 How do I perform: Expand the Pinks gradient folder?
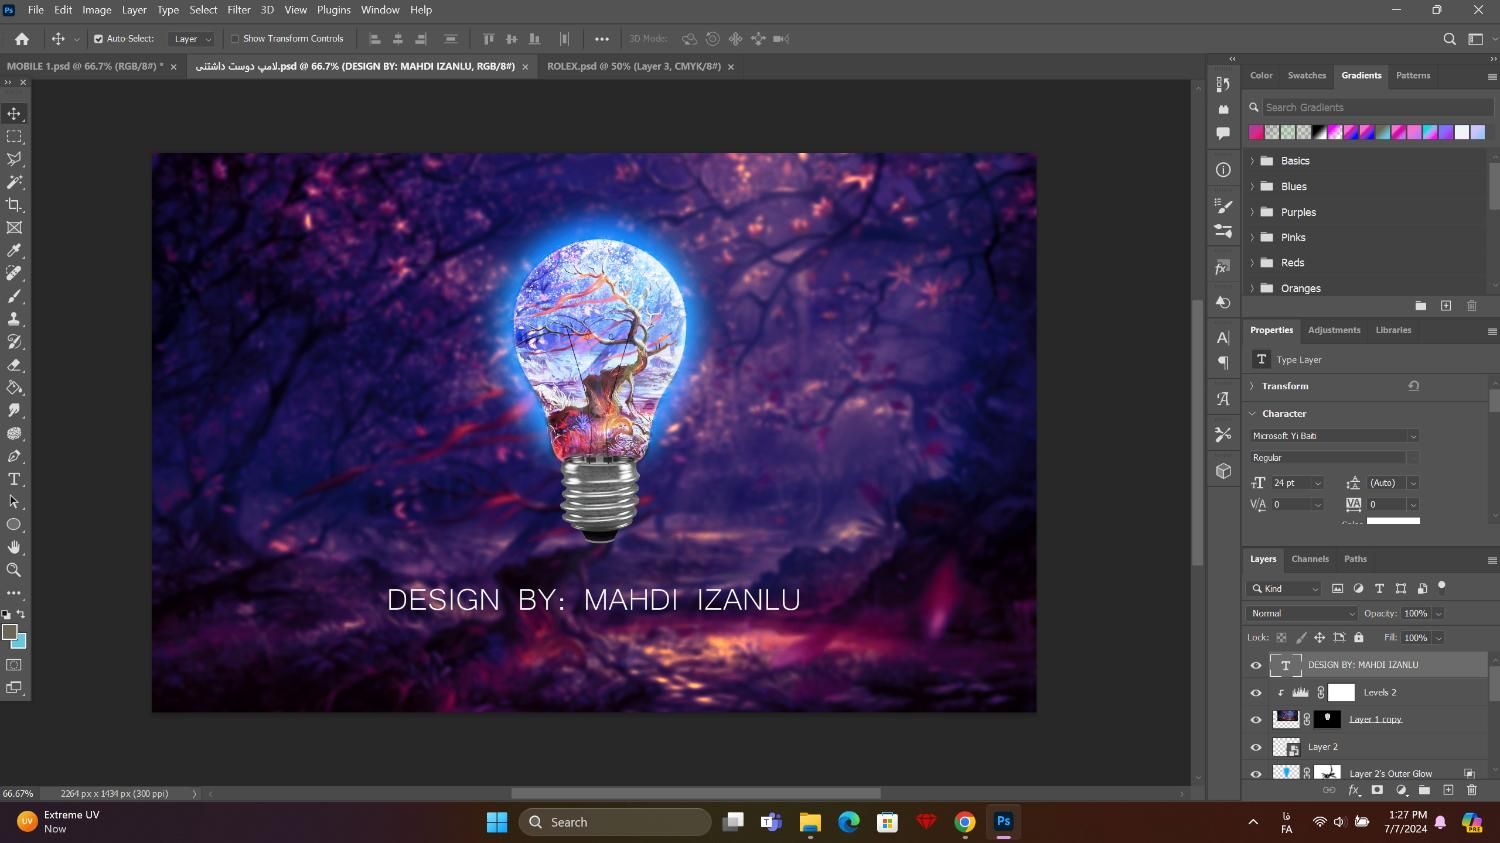[x=1252, y=238]
